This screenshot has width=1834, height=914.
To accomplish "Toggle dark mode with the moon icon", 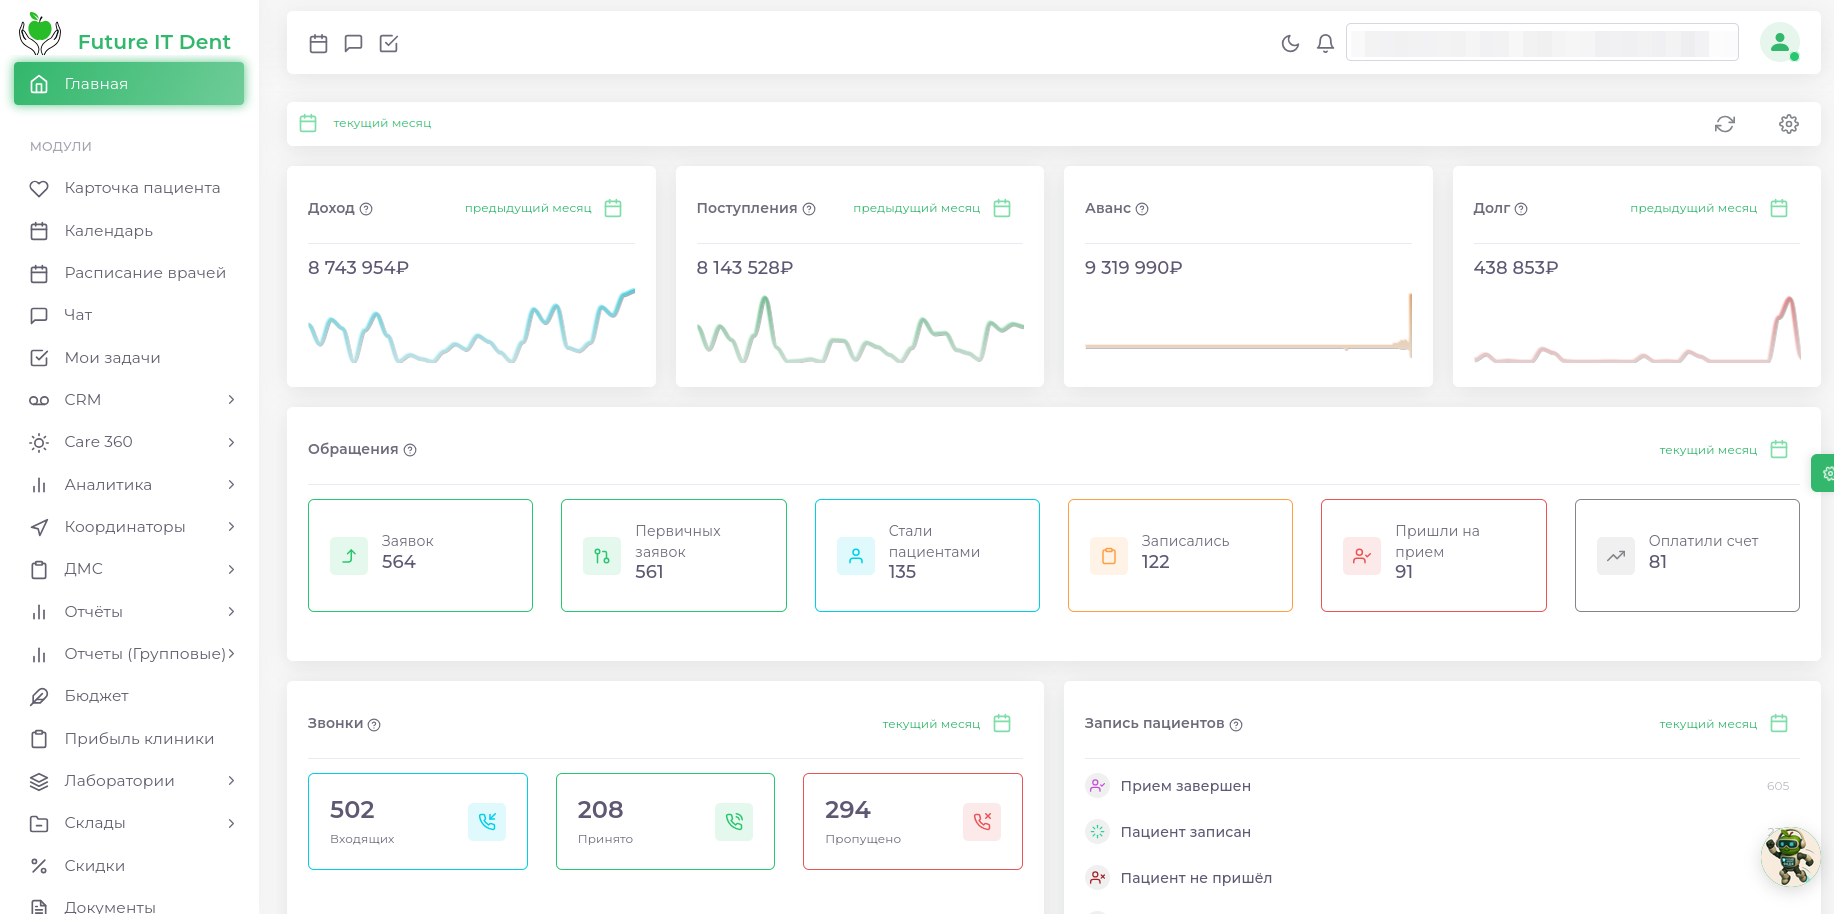I will pyautogui.click(x=1290, y=43).
